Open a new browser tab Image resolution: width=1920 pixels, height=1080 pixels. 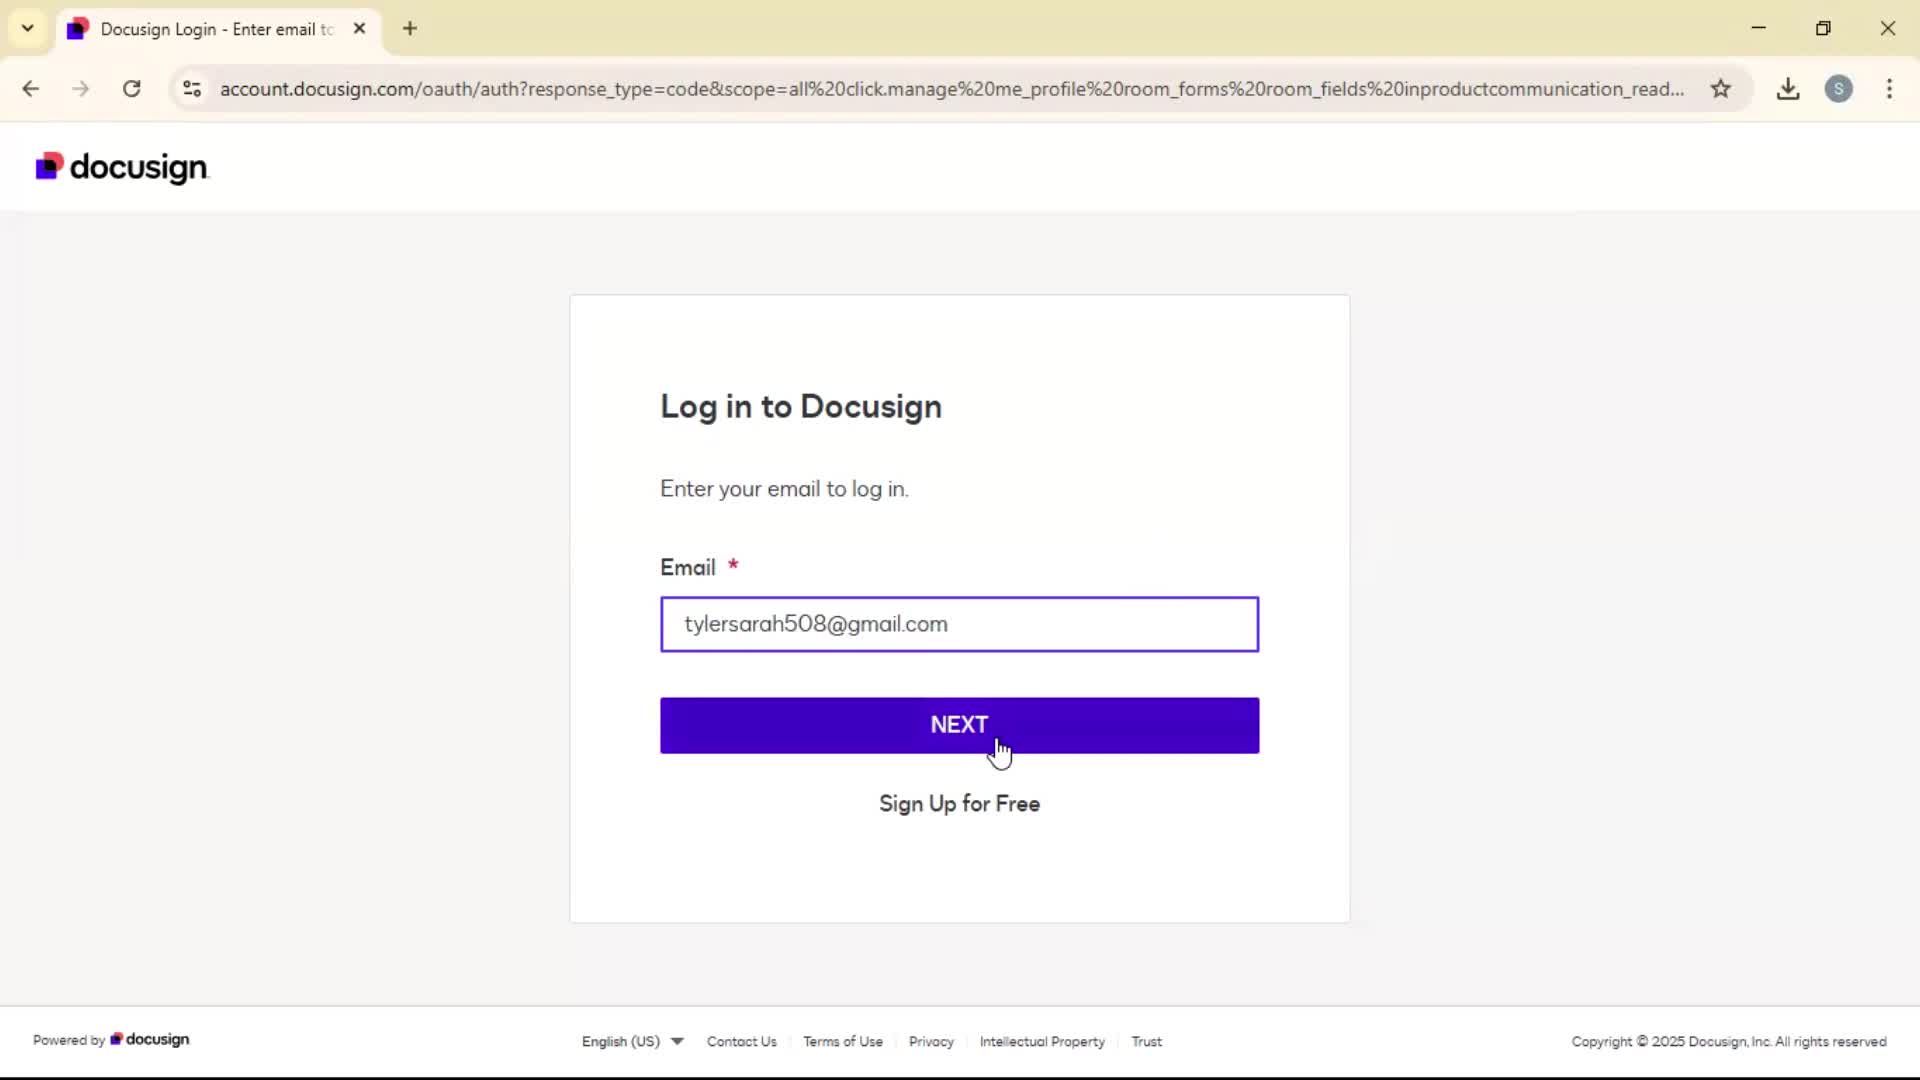point(410,29)
